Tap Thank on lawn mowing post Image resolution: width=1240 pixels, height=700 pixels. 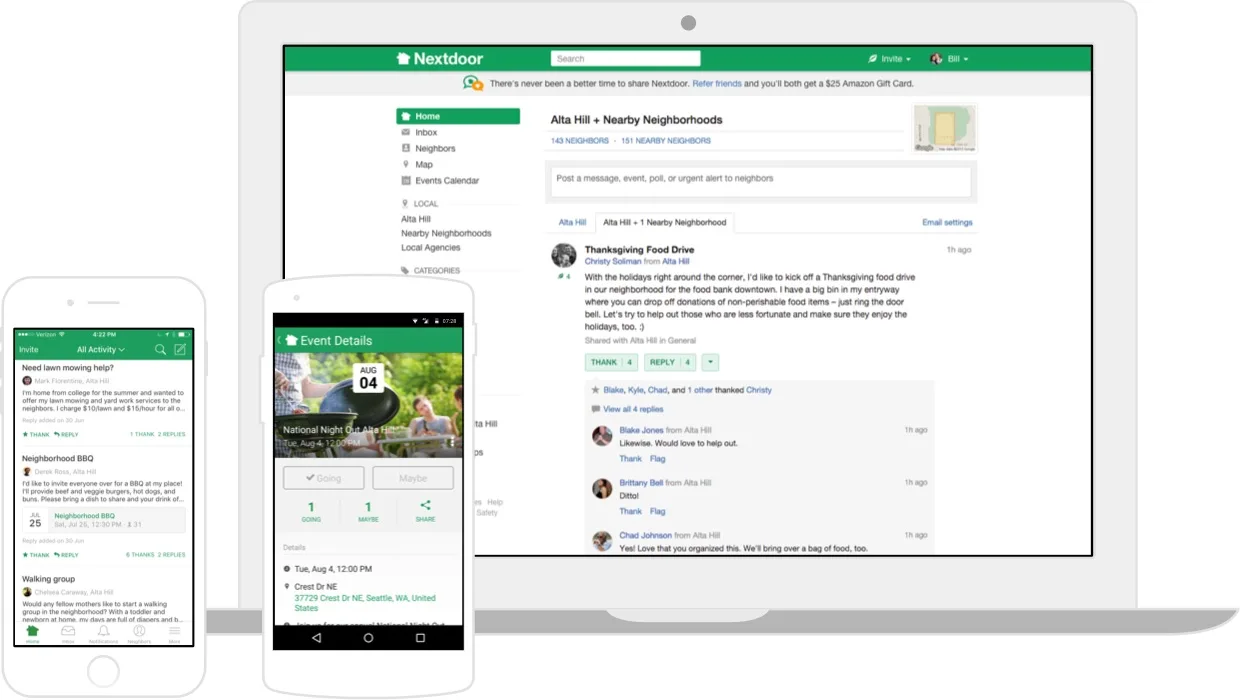36,435
